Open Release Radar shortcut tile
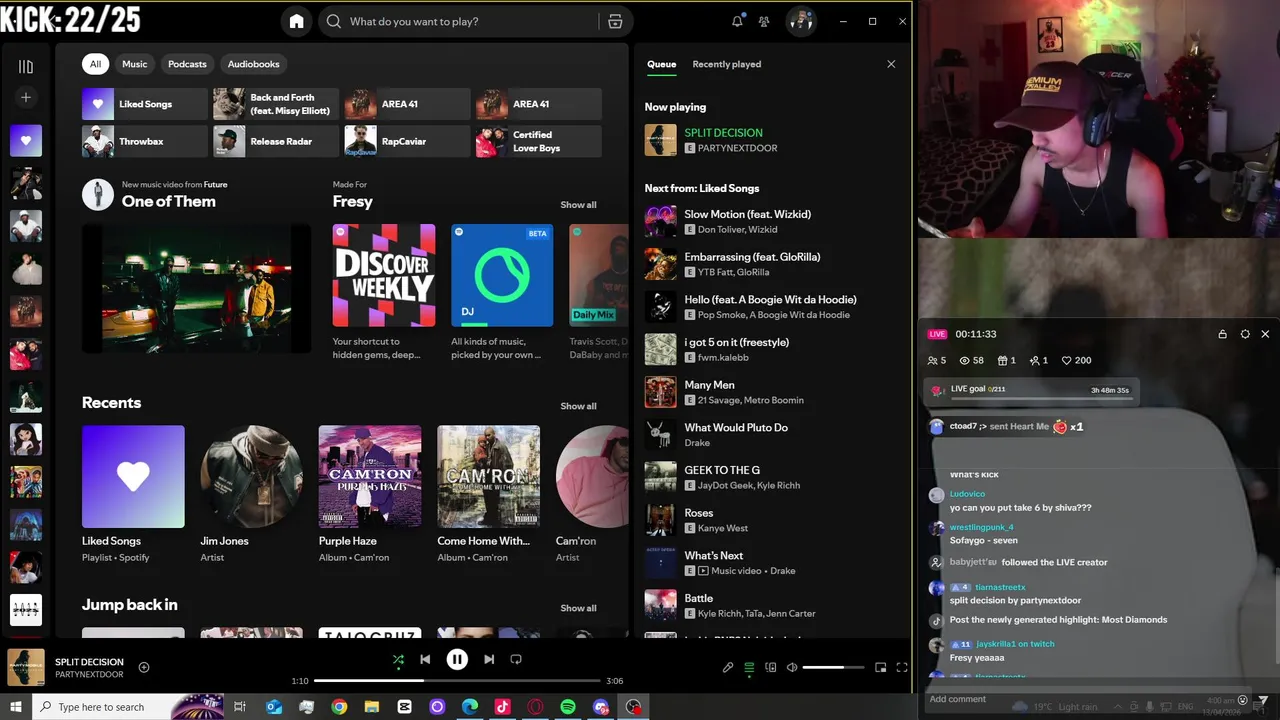 (x=276, y=141)
